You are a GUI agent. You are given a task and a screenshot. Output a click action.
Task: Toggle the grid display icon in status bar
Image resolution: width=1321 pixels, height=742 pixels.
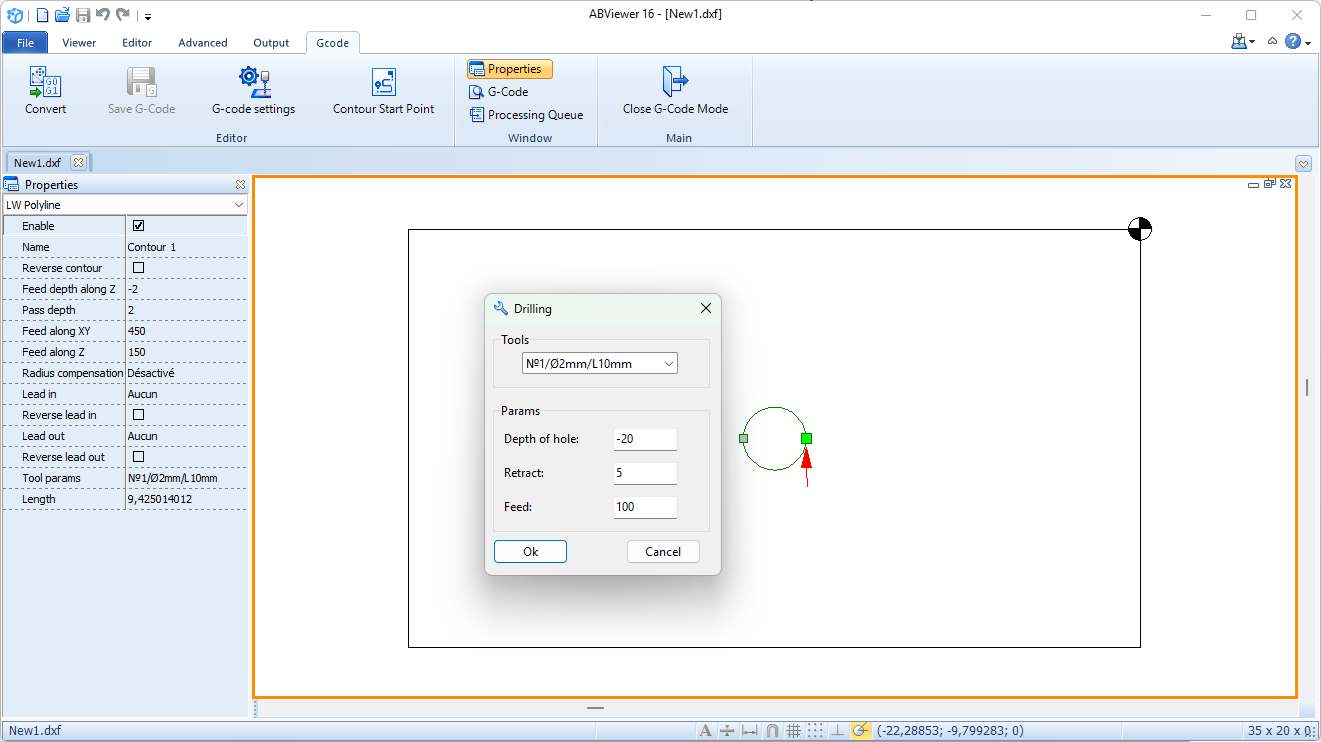(793, 730)
